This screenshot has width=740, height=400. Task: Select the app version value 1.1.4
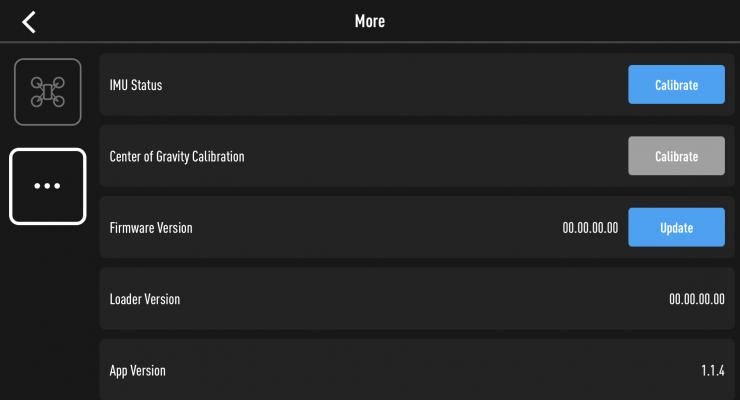[x=713, y=371]
